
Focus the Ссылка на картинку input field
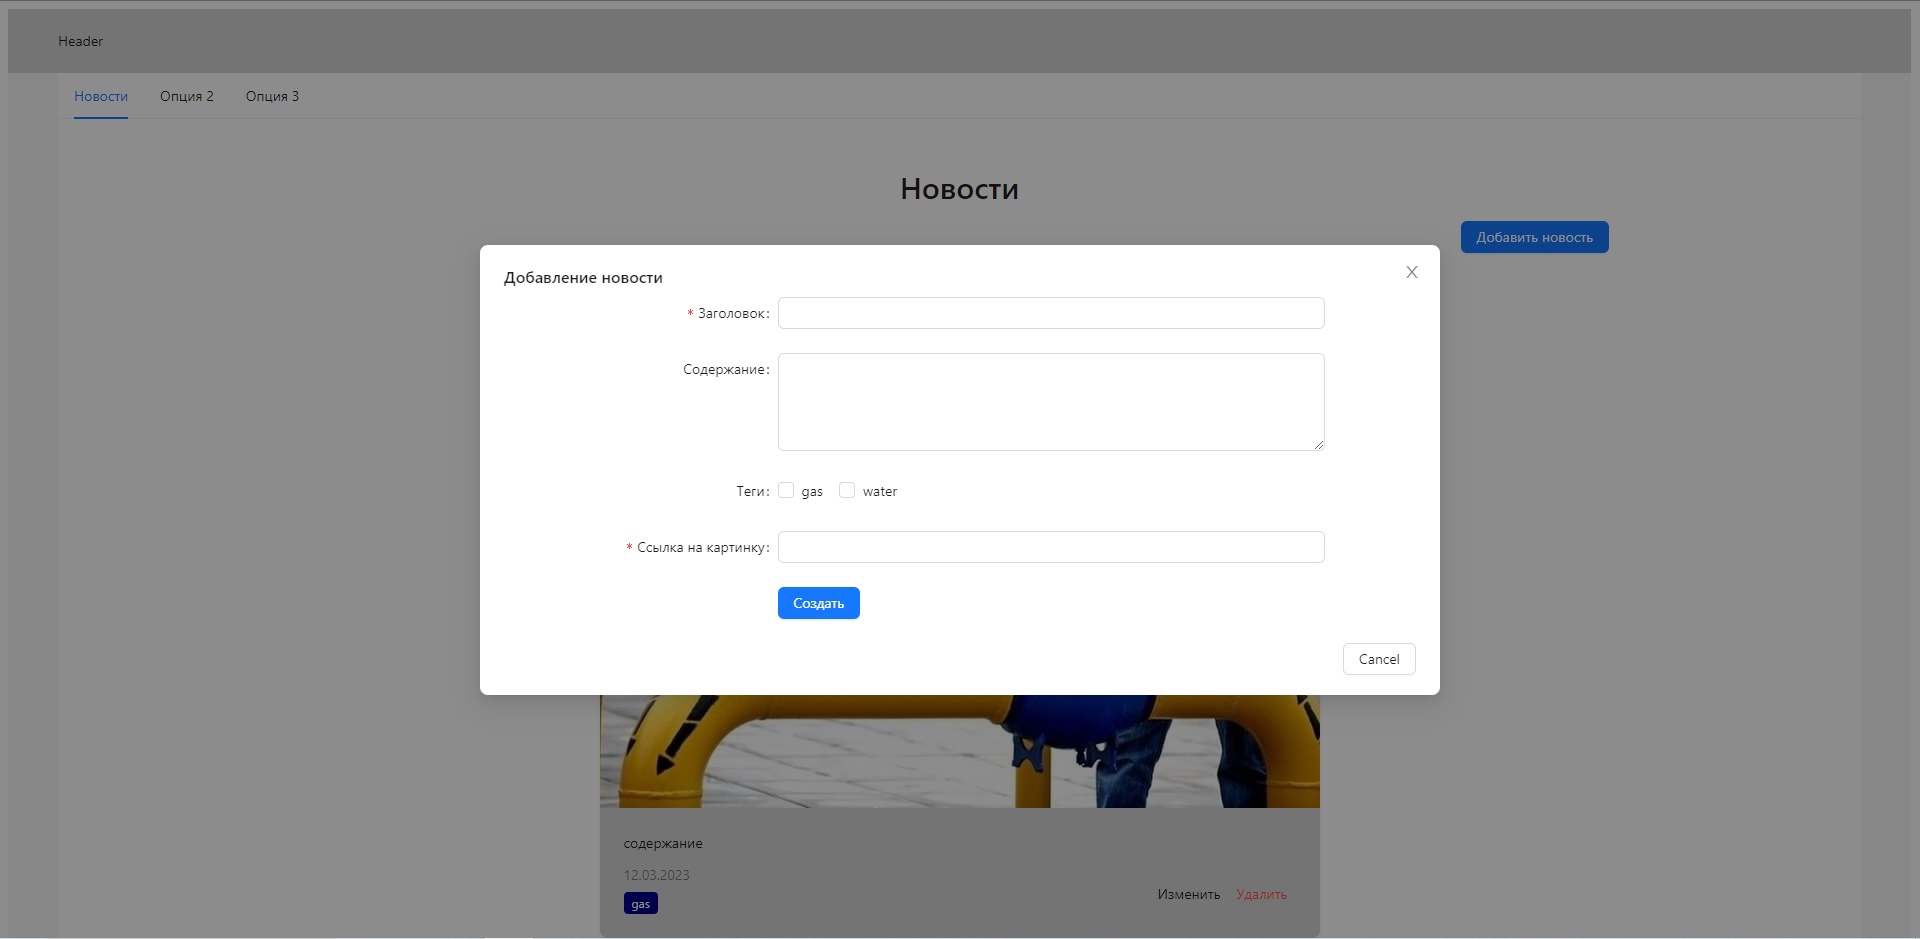[x=1050, y=547]
